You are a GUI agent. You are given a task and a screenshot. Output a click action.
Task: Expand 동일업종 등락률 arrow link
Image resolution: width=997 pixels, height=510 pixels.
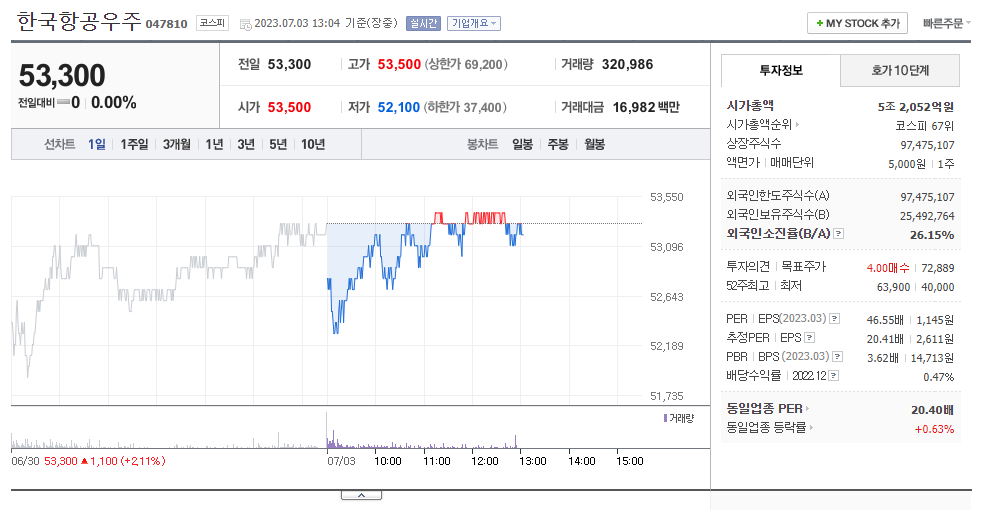click(x=811, y=428)
